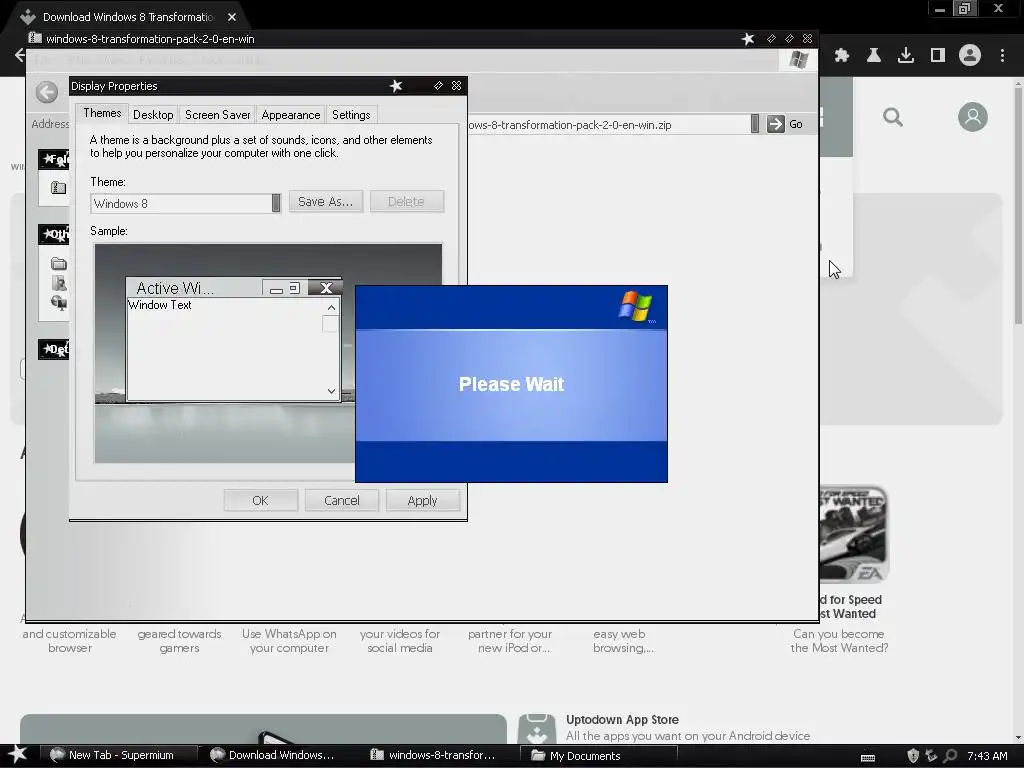Switch to the Appearance tab
Screen dimensions: 1024x768
pyautogui.click(x=291, y=115)
